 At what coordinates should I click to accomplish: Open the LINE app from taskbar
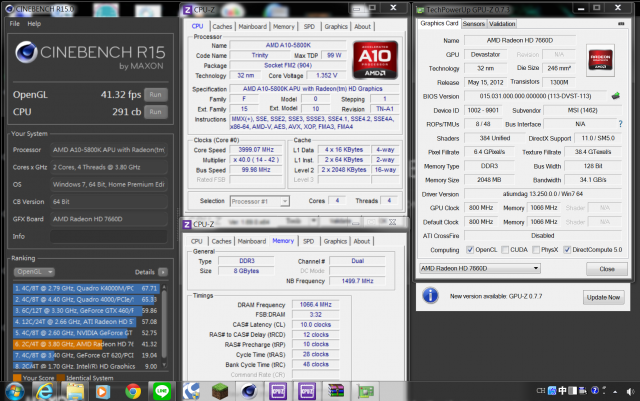click(x=162, y=391)
